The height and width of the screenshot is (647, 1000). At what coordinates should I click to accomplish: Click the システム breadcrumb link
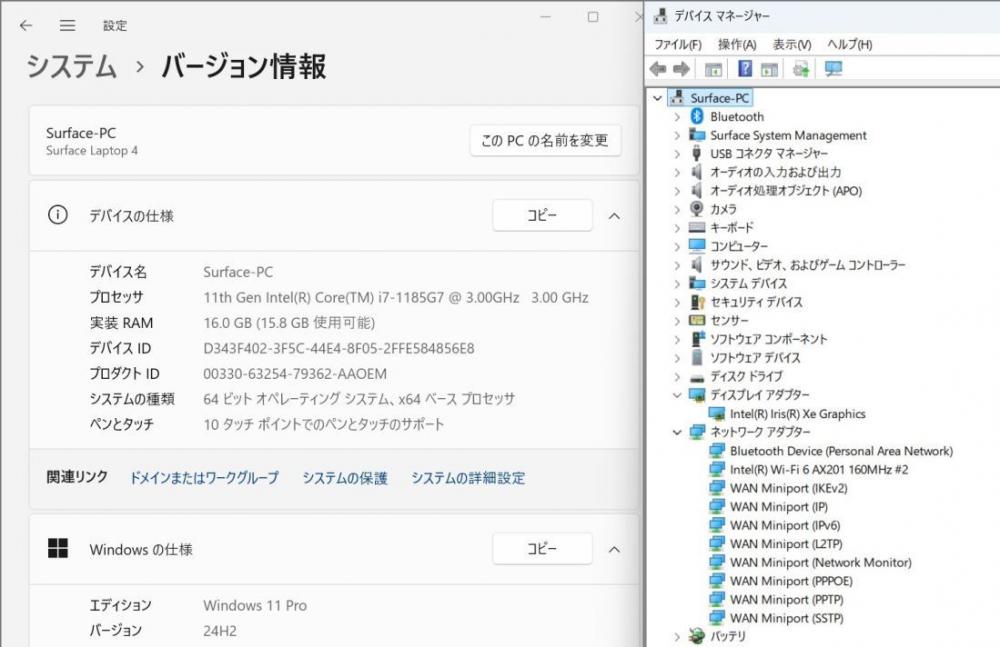tap(71, 66)
